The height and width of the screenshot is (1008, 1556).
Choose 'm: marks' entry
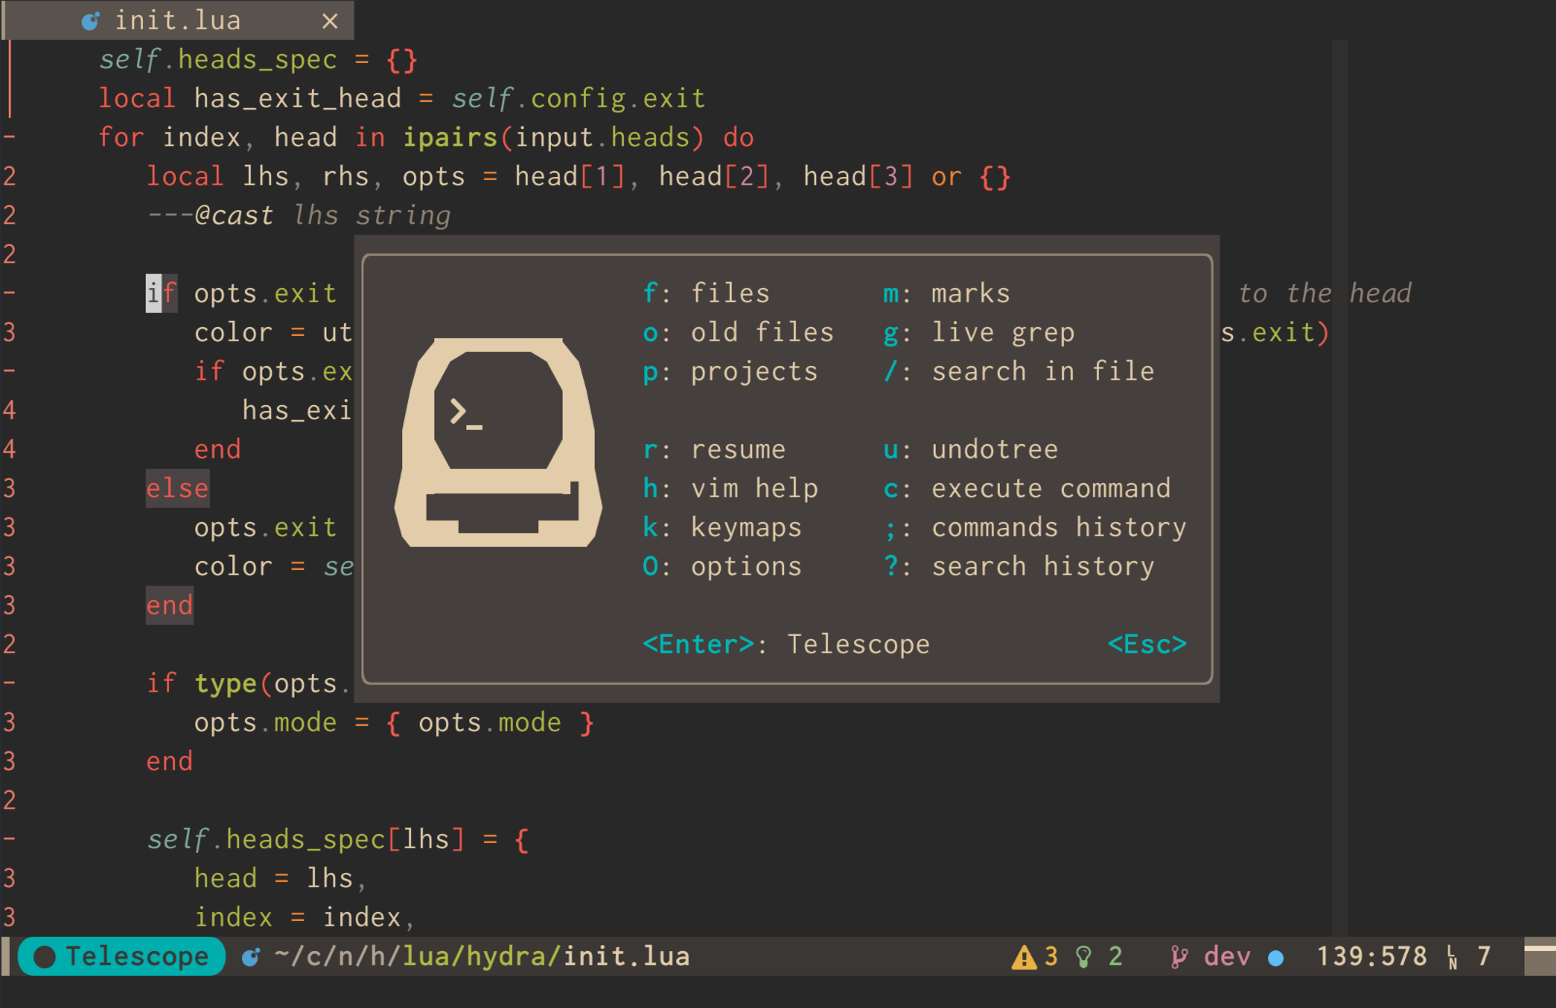946,293
